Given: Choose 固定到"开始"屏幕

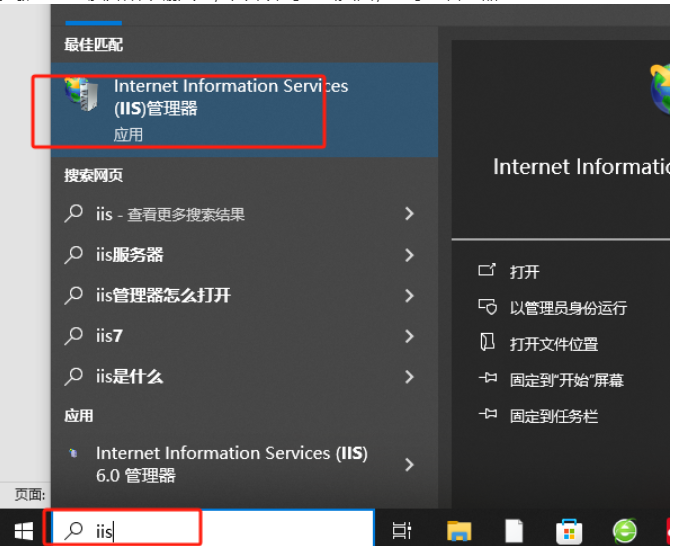Looking at the screenshot, I should click(x=567, y=380).
